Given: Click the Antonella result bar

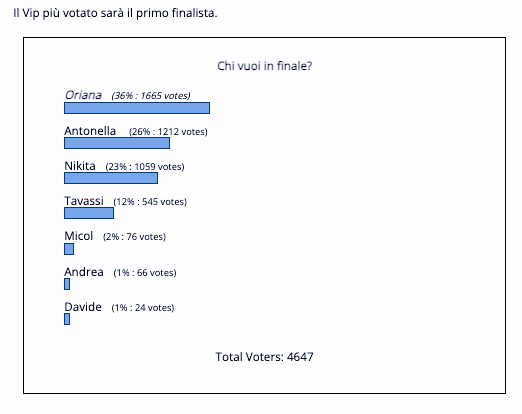Looking at the screenshot, I should tap(117, 143).
